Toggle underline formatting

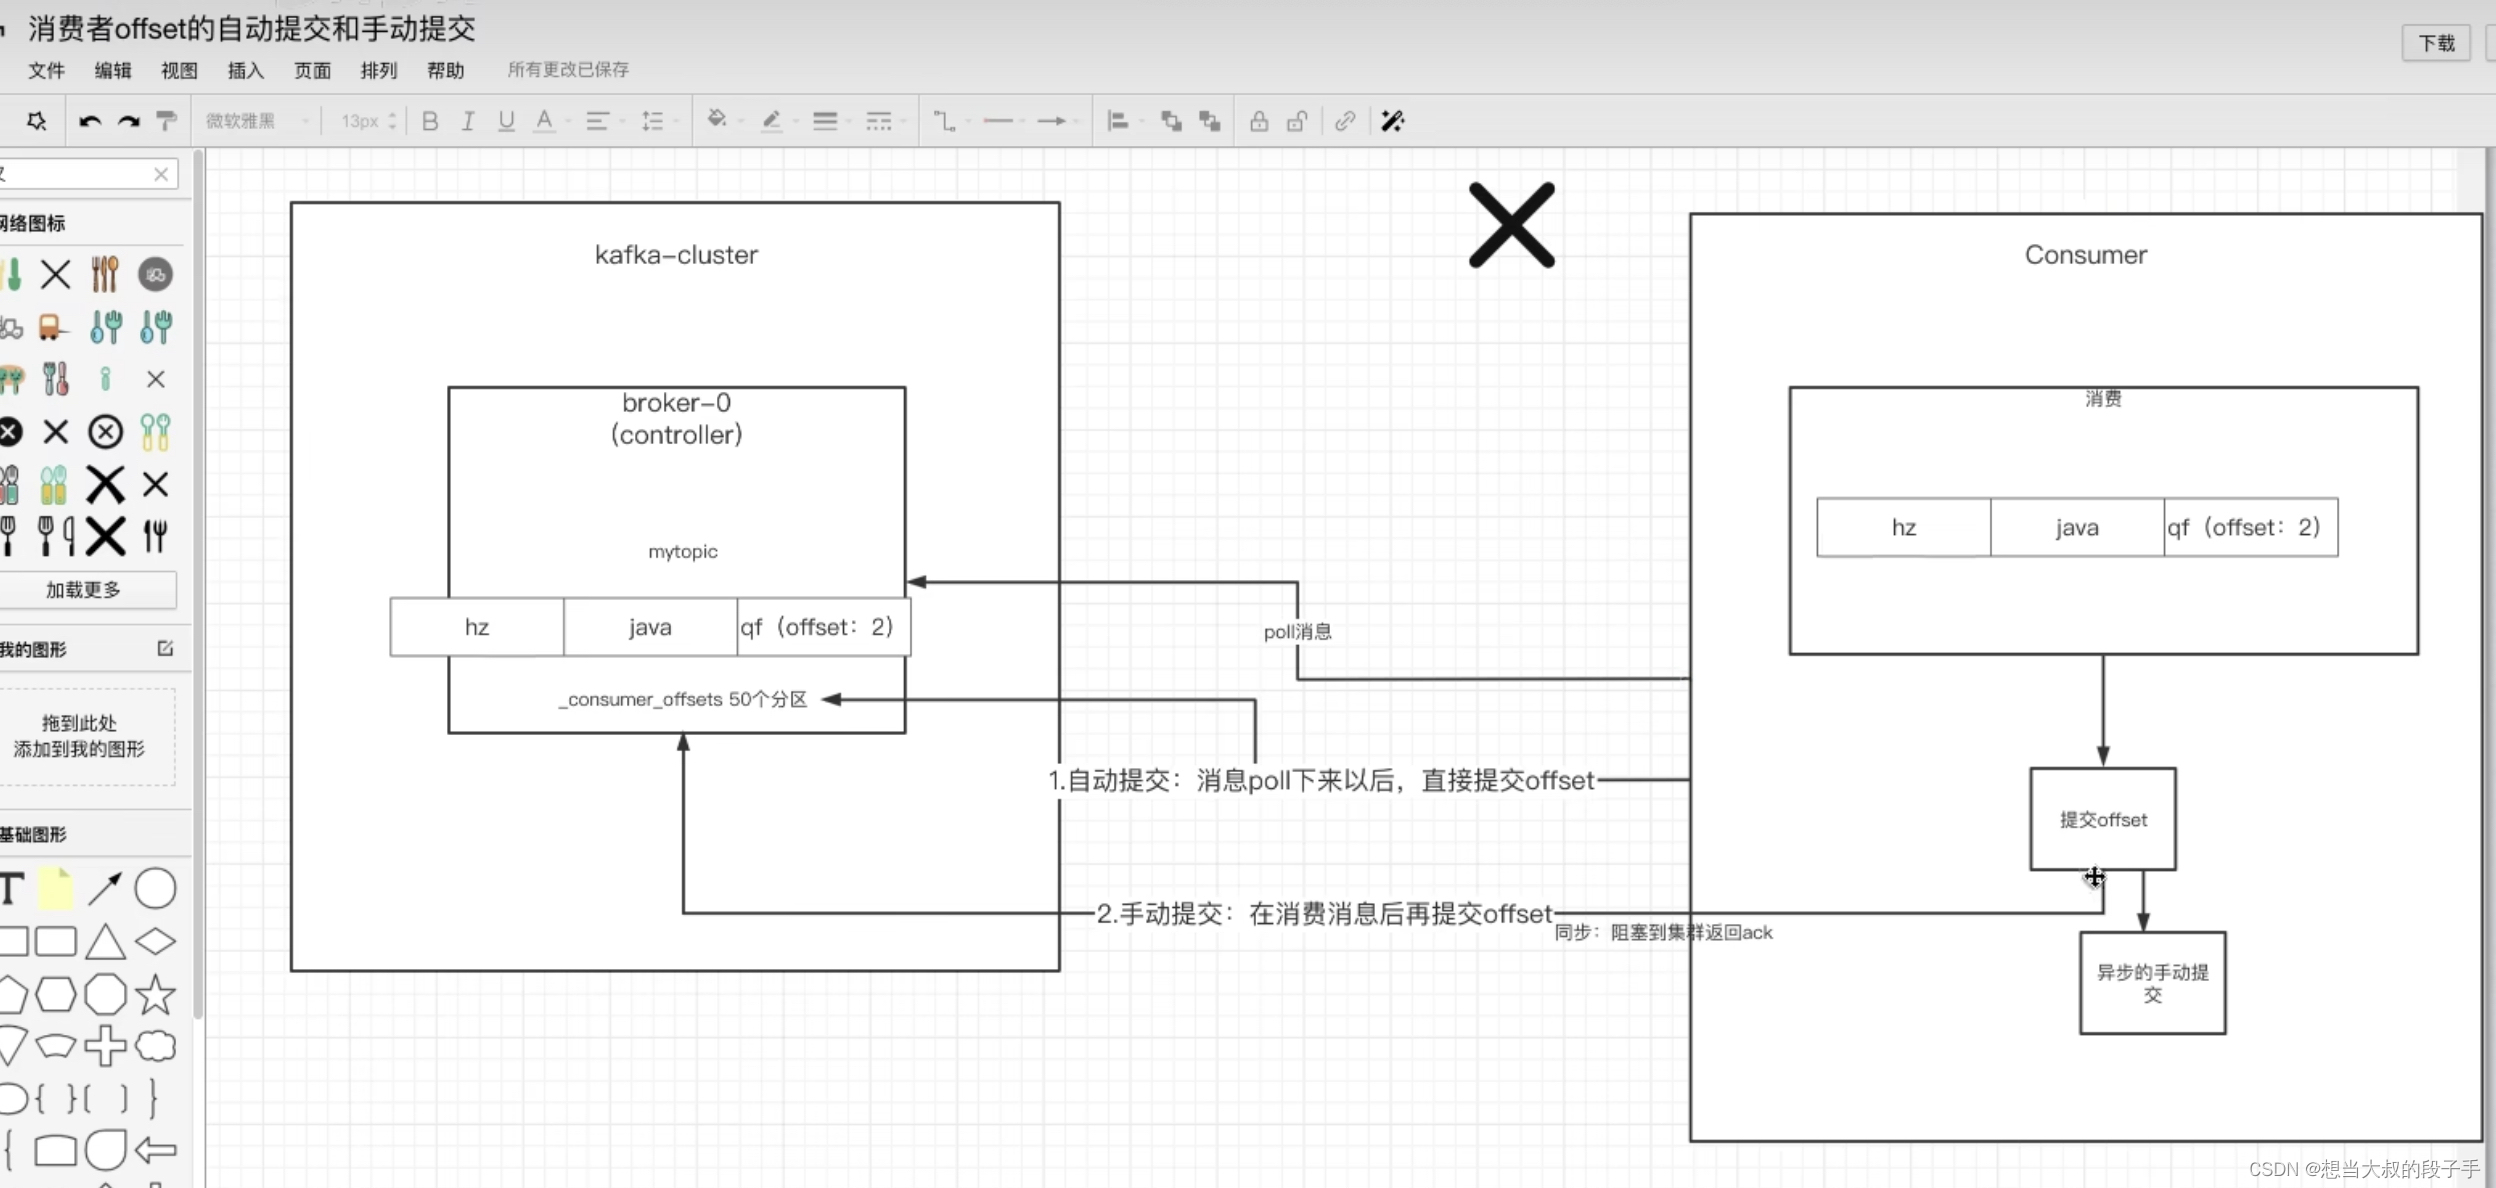tap(506, 121)
